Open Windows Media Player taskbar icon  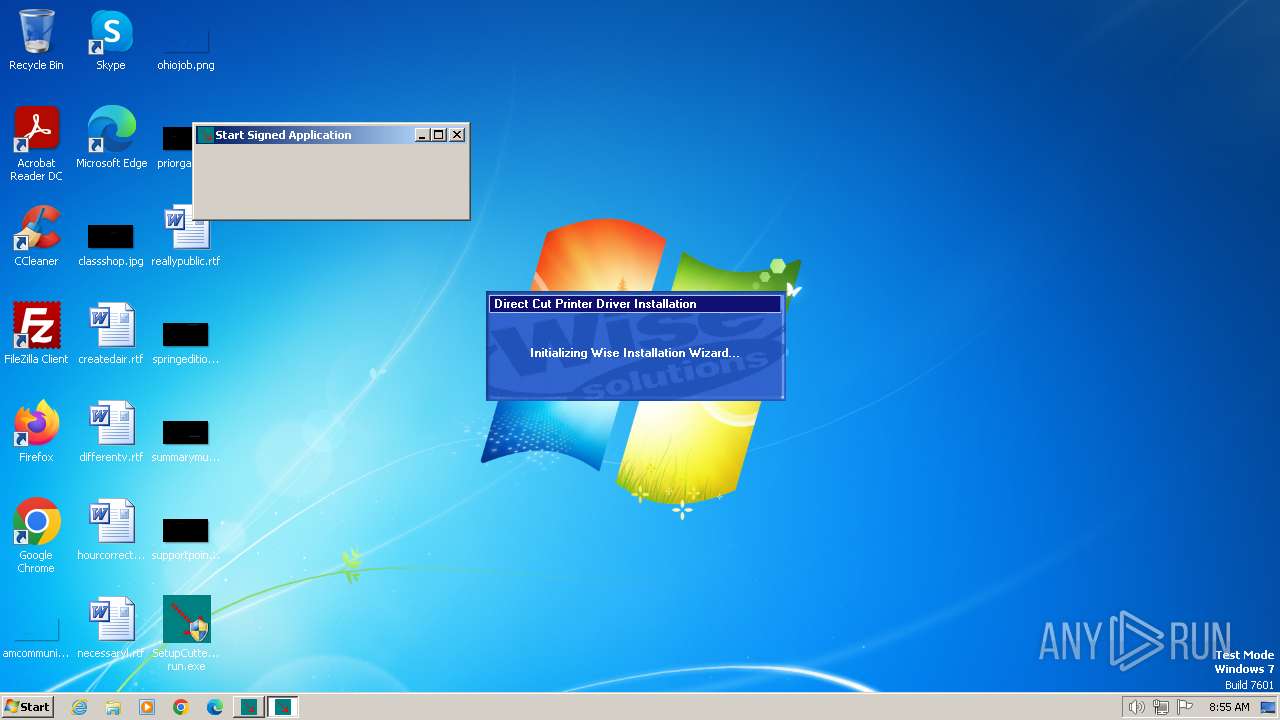147,707
